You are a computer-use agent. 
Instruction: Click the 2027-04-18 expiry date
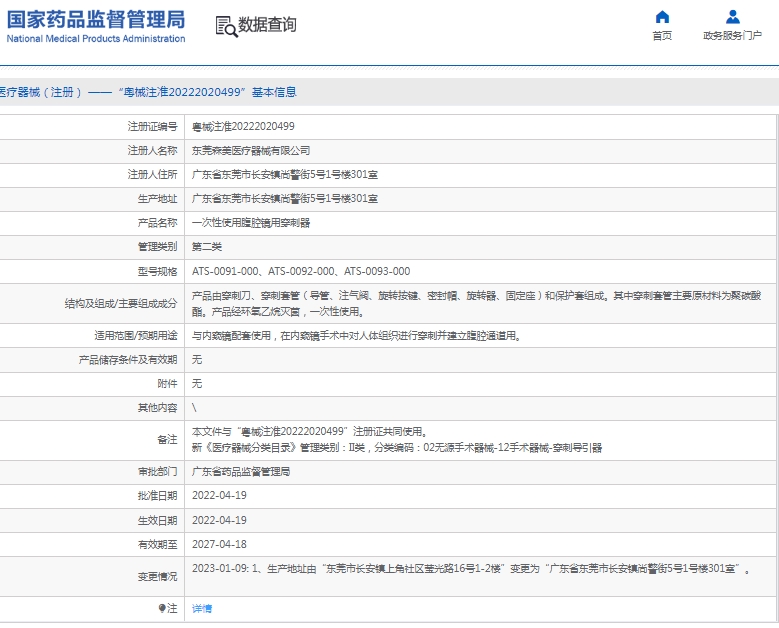point(219,544)
